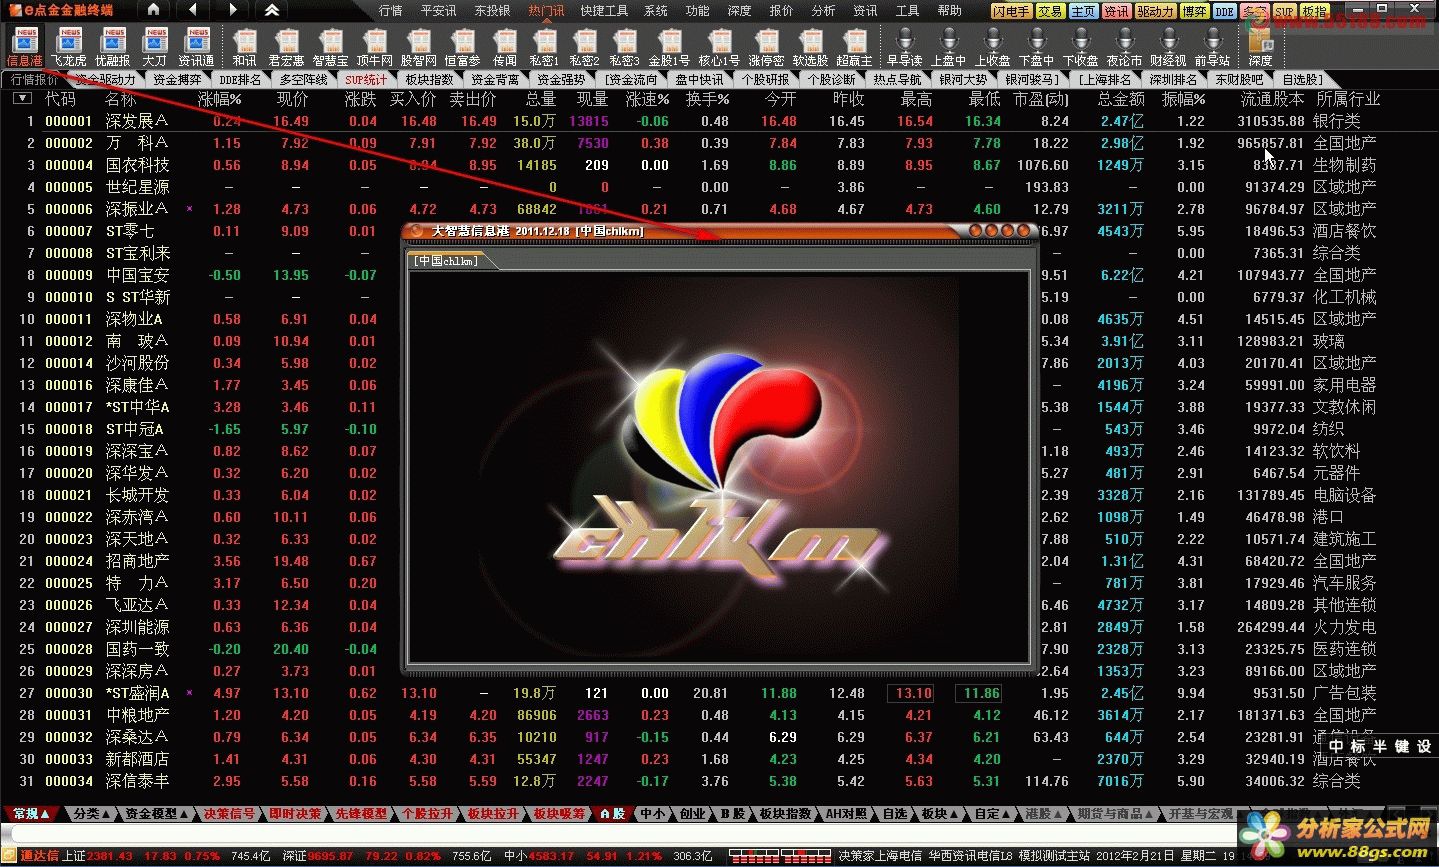
Task: Open the 超赢主 newspaper icon
Action: pyautogui.click(x=854, y=46)
